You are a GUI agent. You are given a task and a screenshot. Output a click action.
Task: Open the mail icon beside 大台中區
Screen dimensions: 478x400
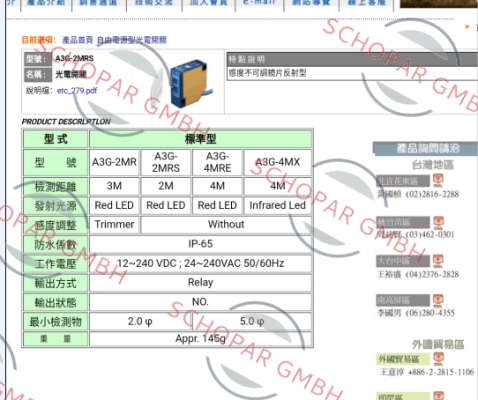(438, 261)
